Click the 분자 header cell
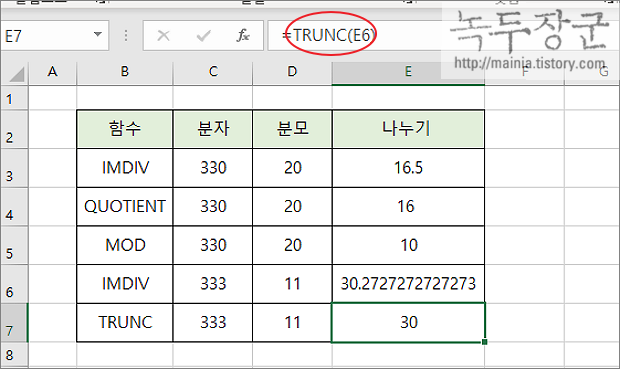The width and height of the screenshot is (620, 369). 213,129
